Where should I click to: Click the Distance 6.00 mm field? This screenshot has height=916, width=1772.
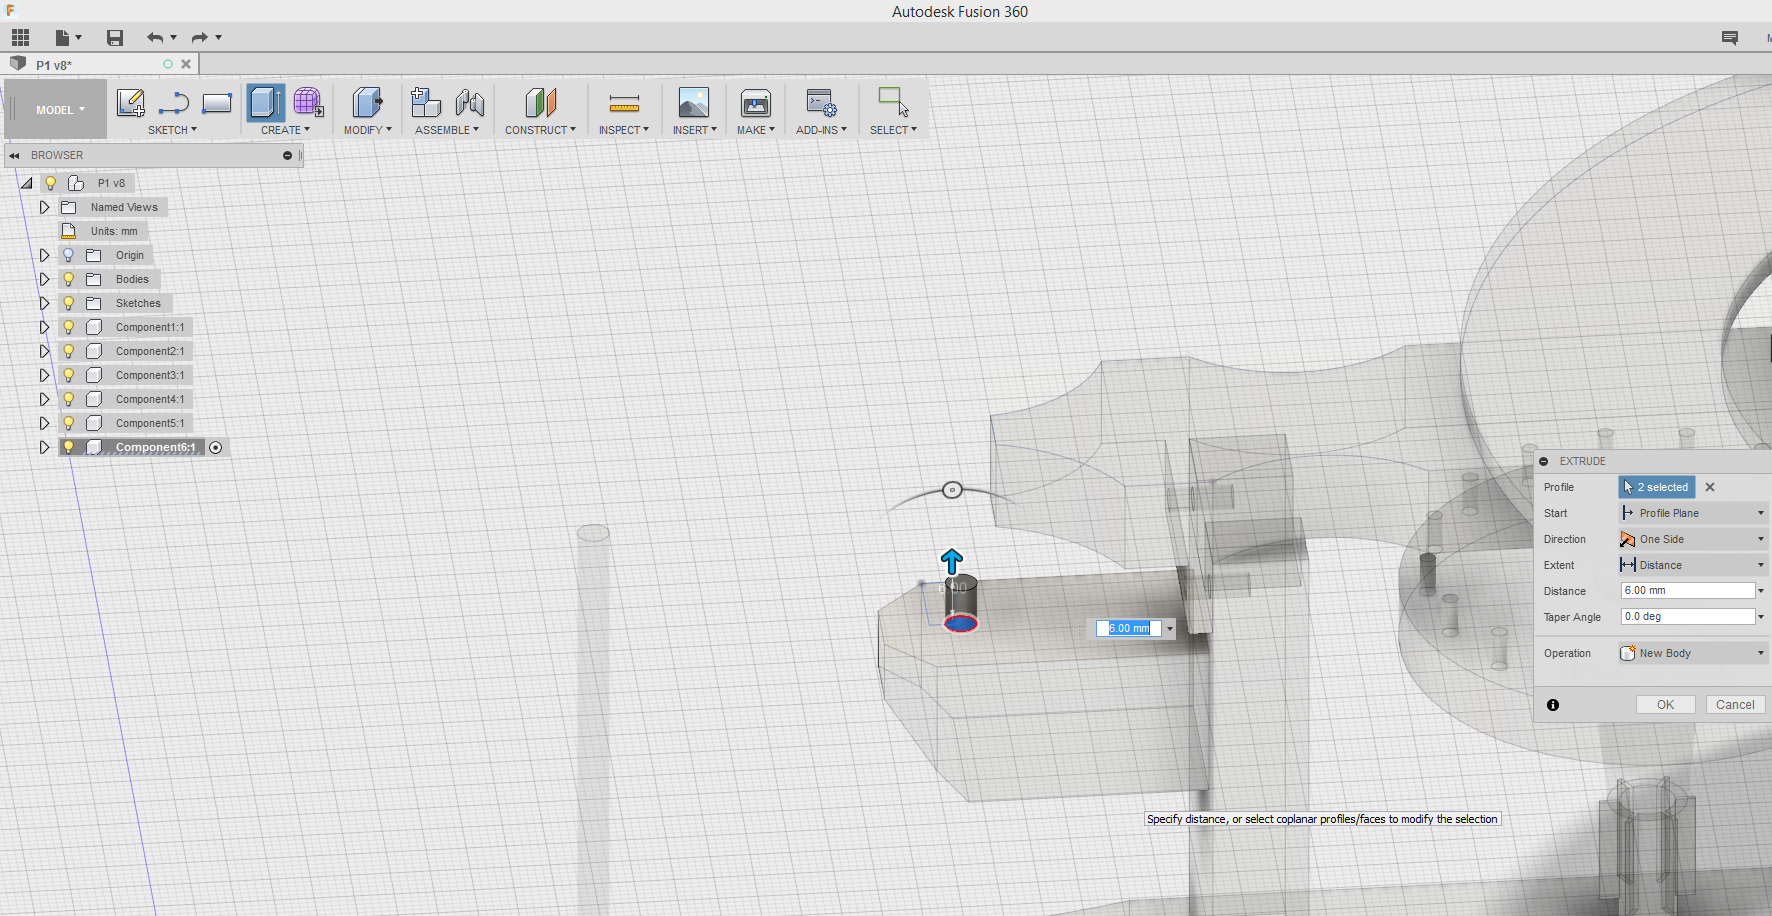(x=1688, y=591)
